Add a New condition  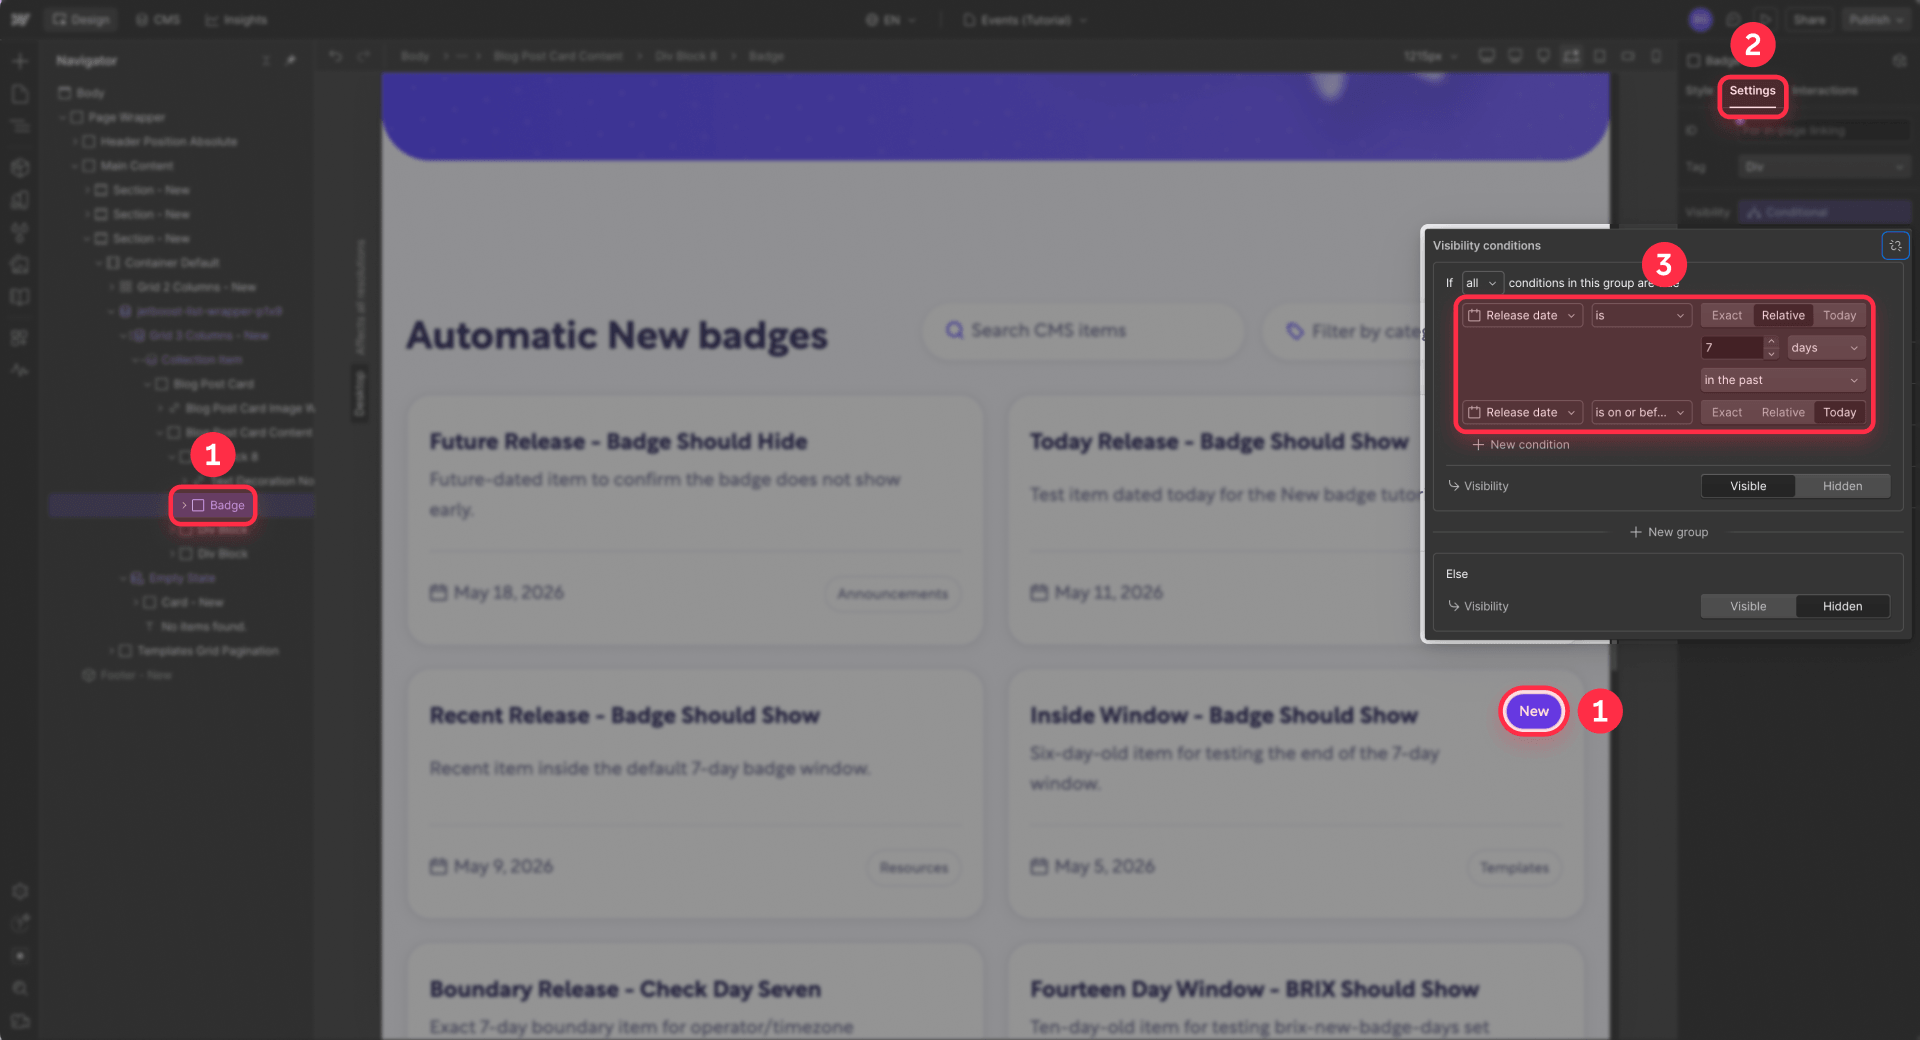tap(1520, 445)
